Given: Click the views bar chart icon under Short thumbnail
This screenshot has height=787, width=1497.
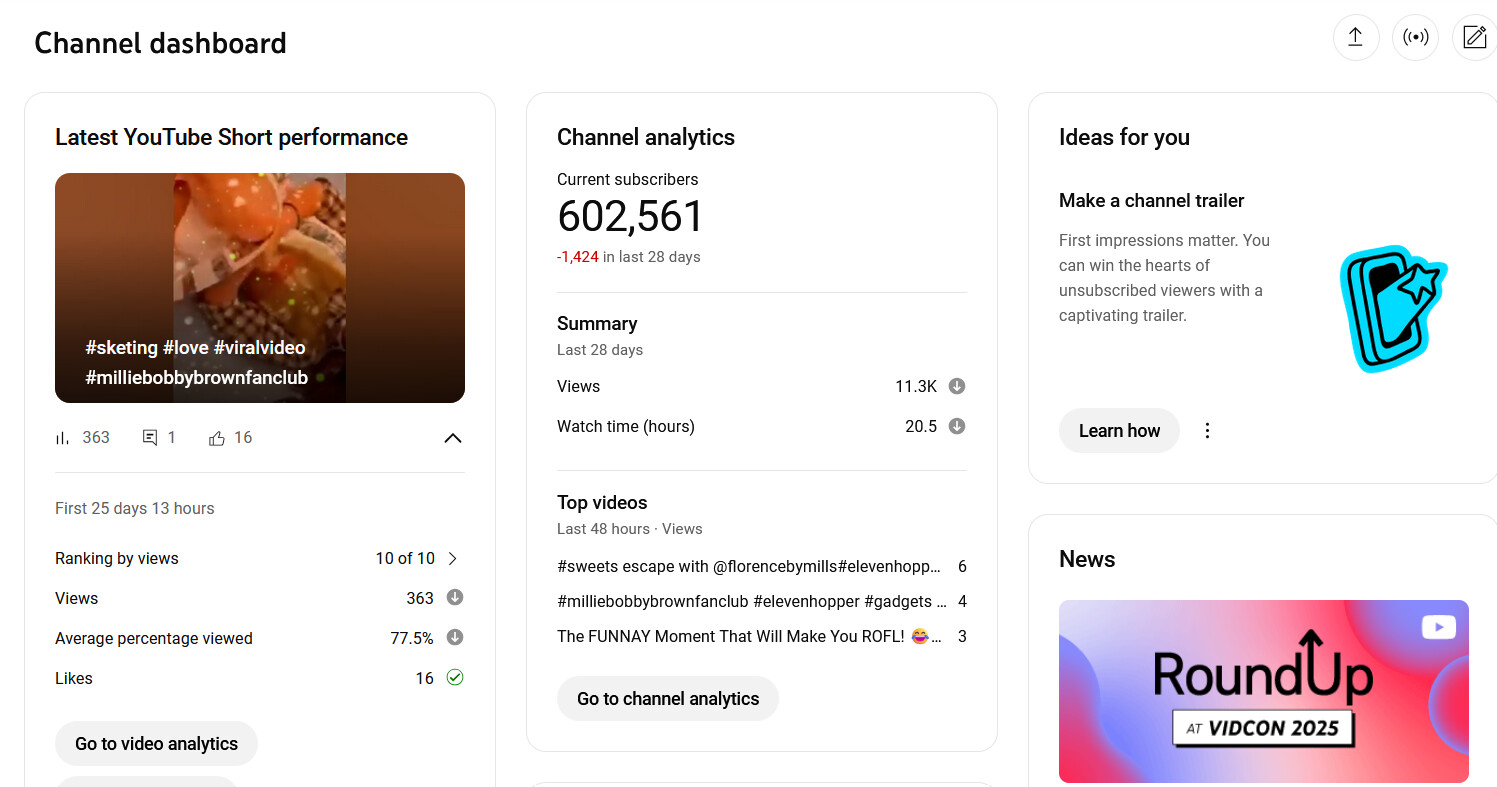Looking at the screenshot, I should [x=62, y=438].
